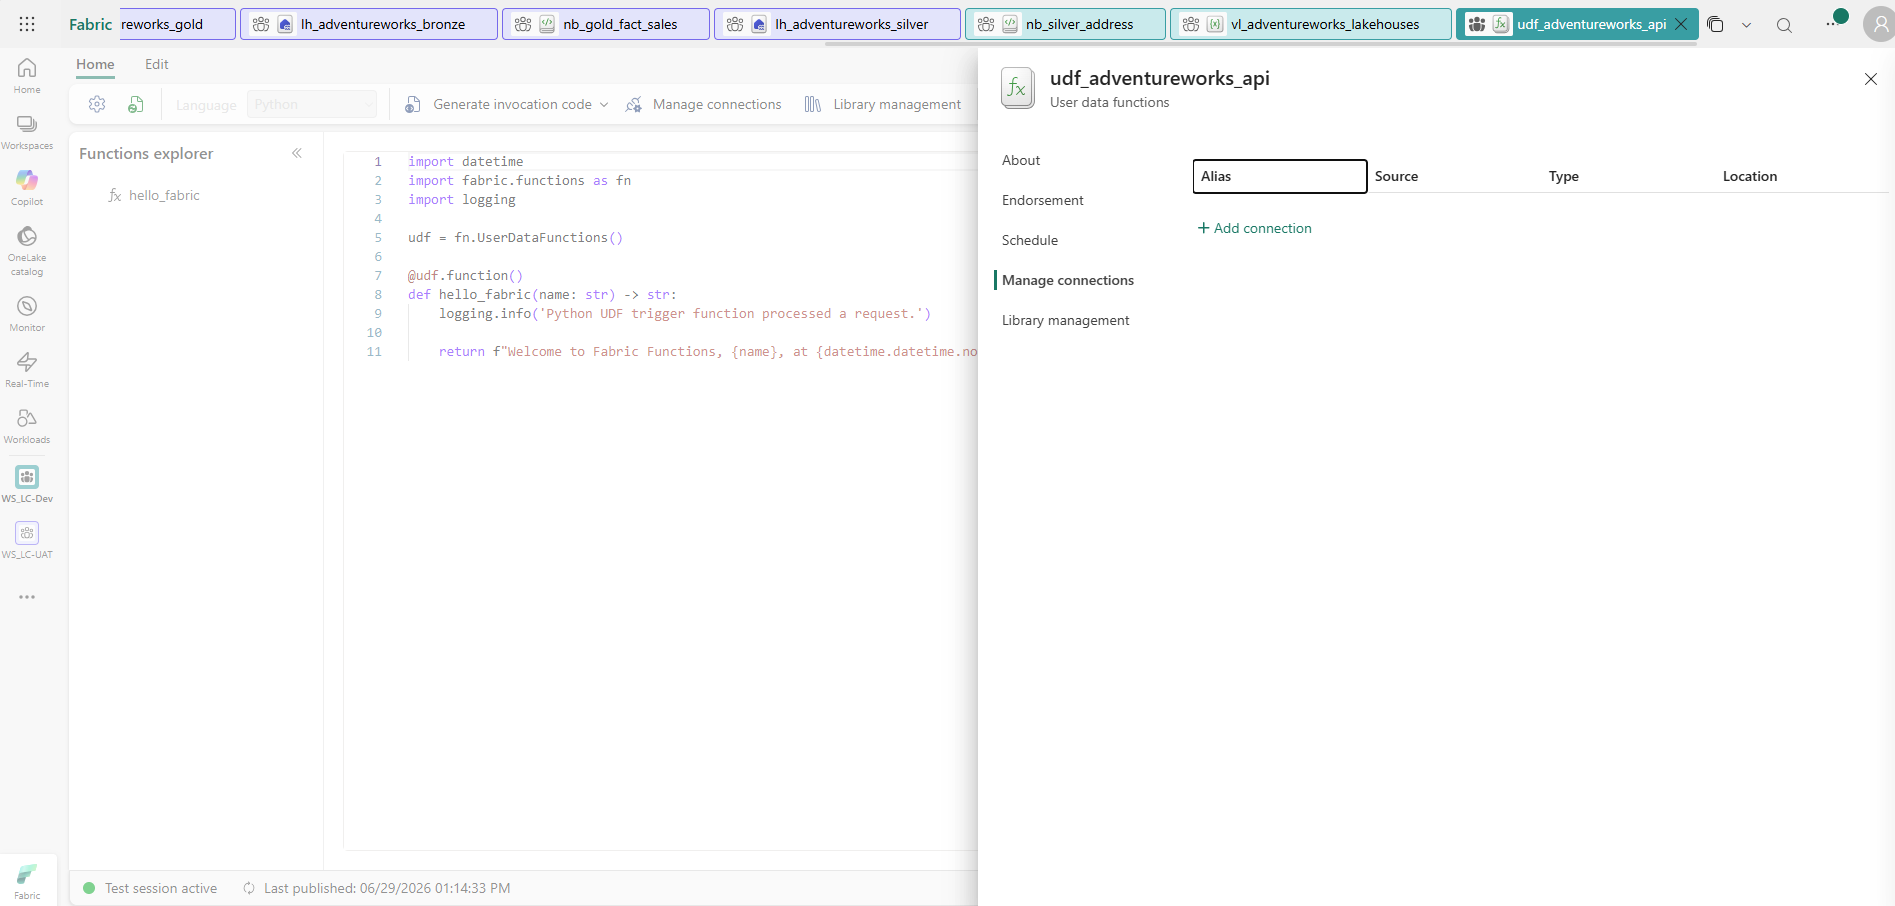Switch to nb_gold_fact_sales tab
This screenshot has width=1895, height=906.
pos(606,24)
